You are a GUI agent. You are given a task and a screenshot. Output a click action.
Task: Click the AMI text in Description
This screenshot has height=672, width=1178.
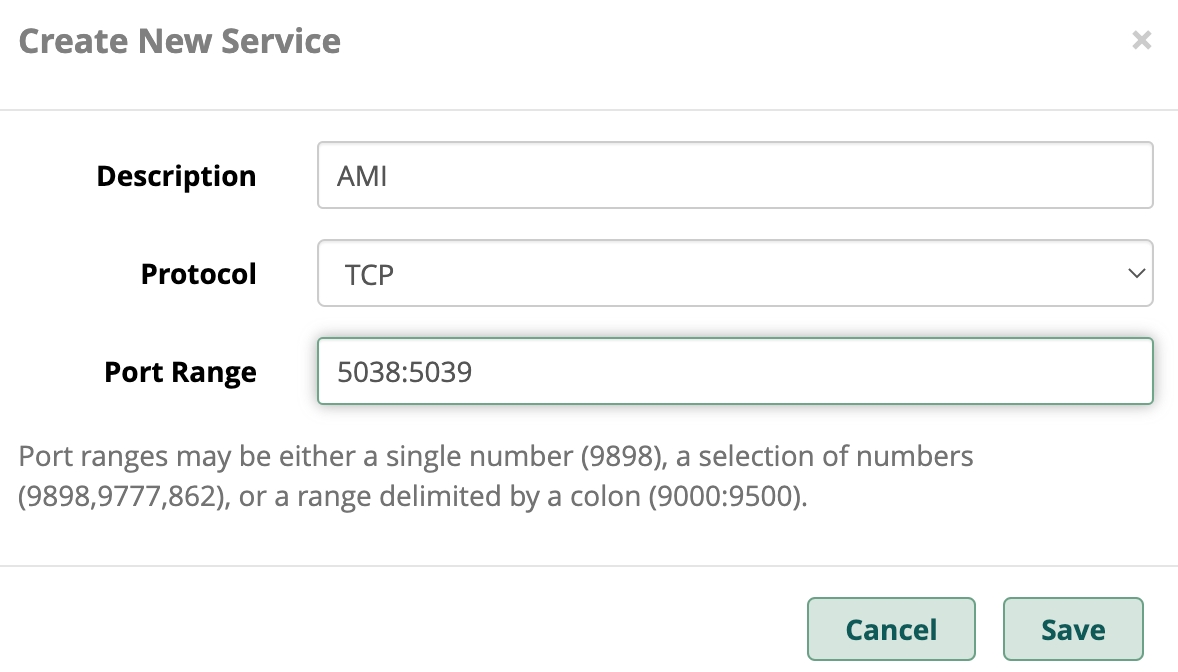pos(362,176)
